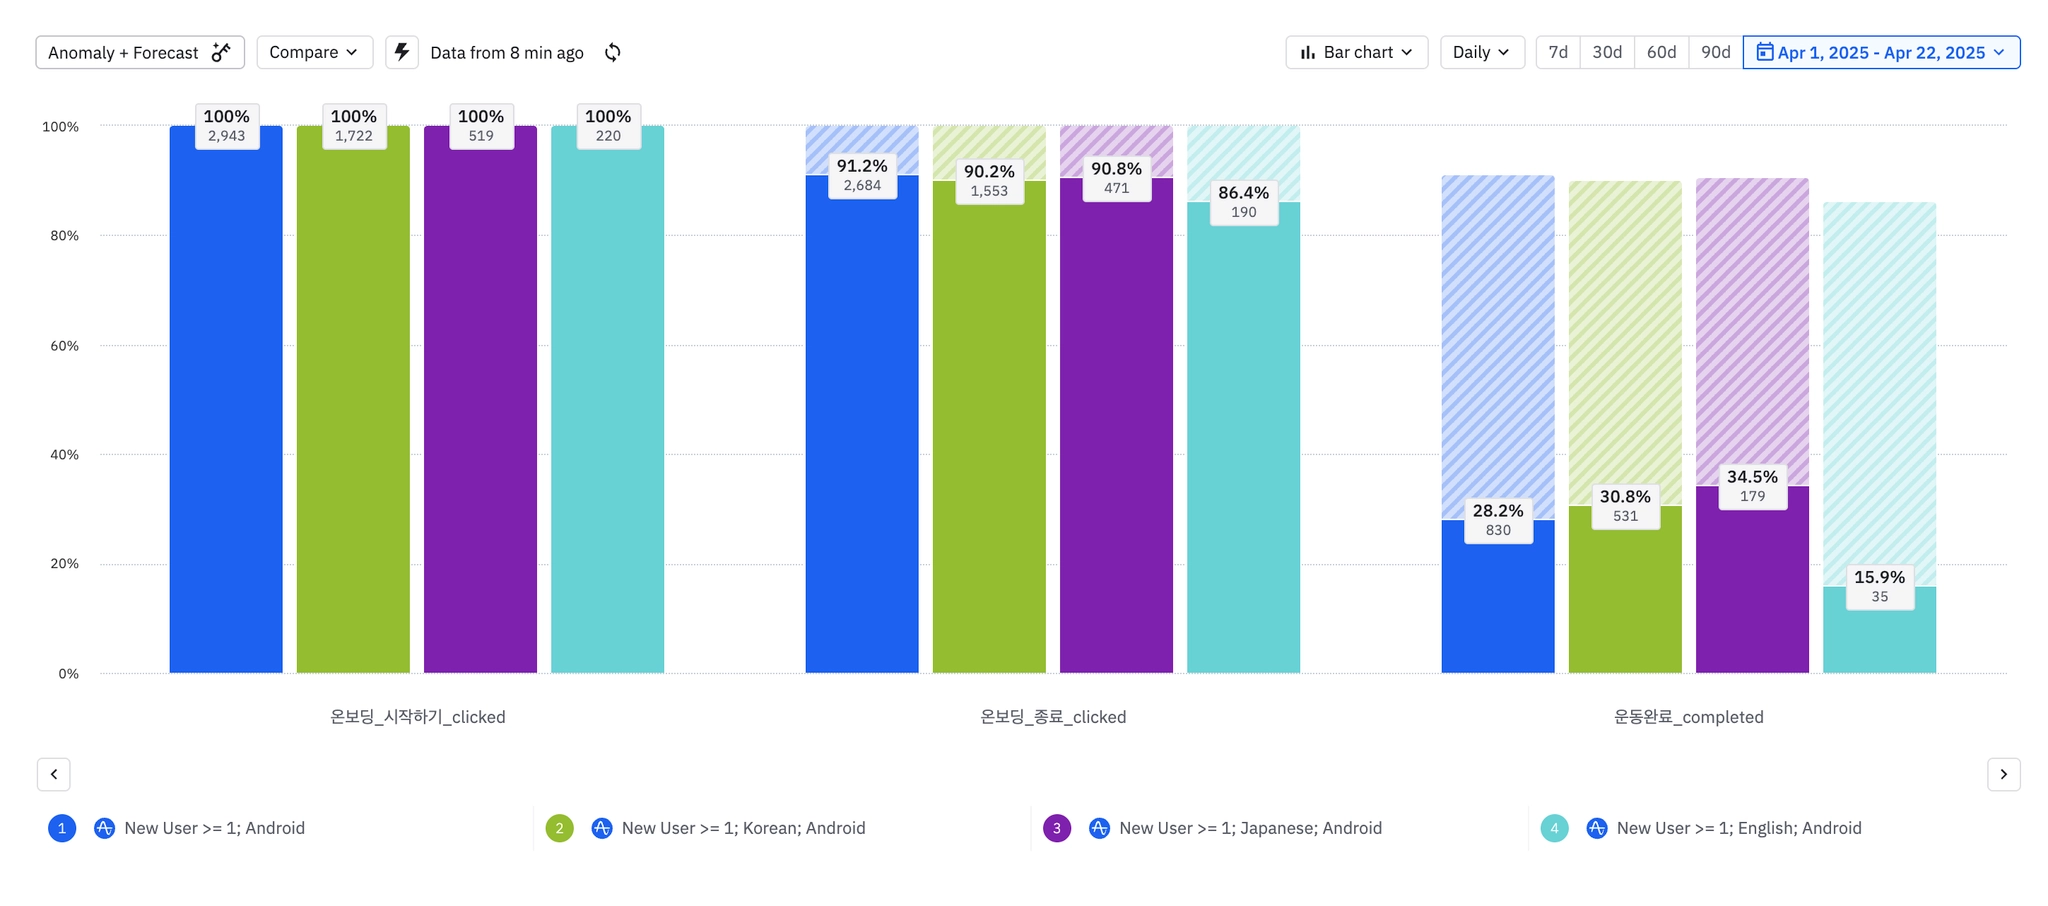Open Apr 1, 2025 - Apr 22, 2025 picker
The height and width of the screenshot is (906, 2048).
click(x=1881, y=52)
